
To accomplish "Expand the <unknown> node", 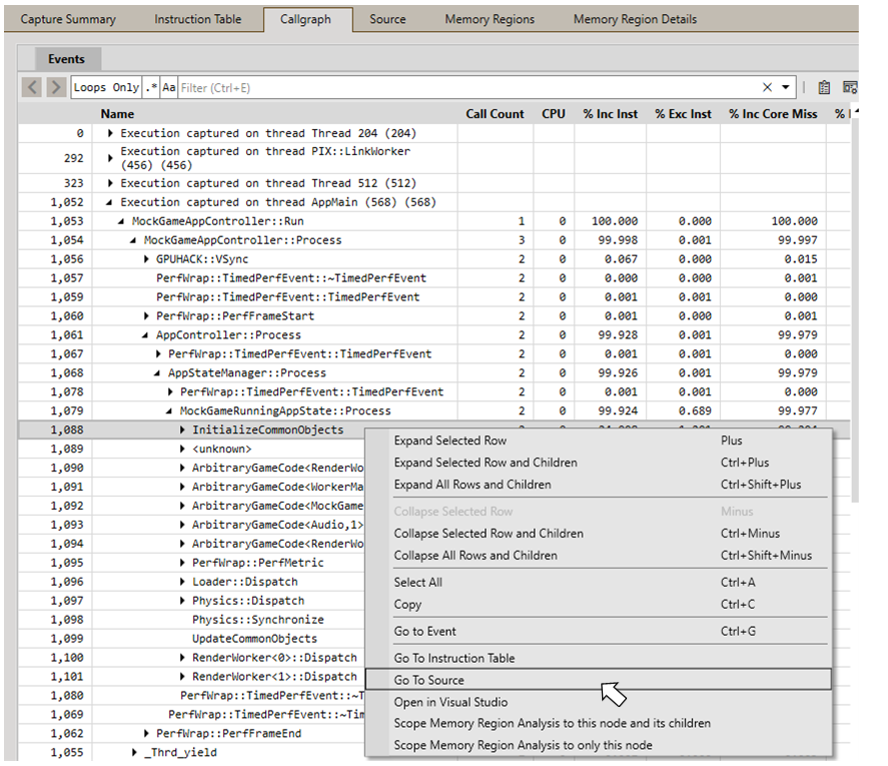I will pyautogui.click(x=182, y=449).
